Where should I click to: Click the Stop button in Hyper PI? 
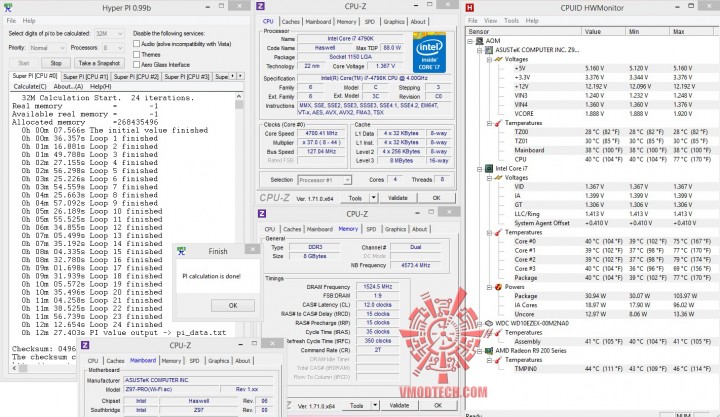tap(56, 63)
